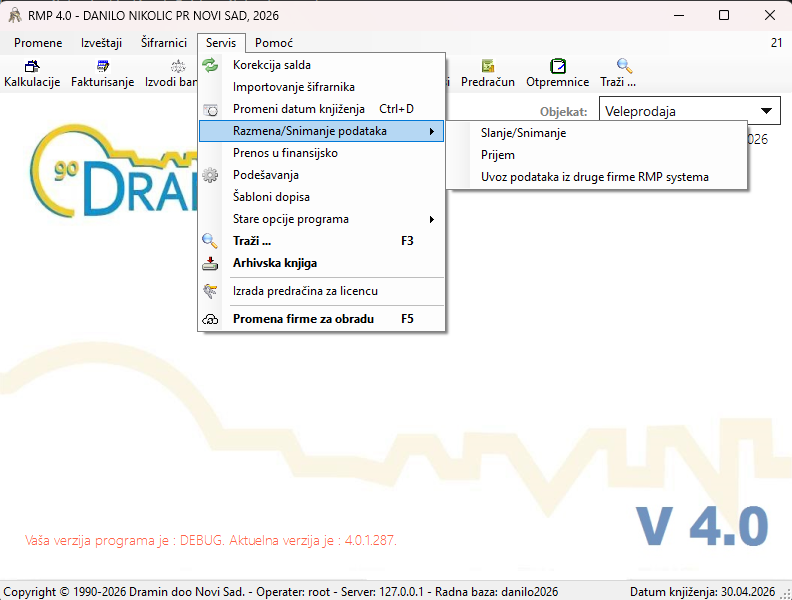Viewport: 792px width, 600px height.
Task: Click the Traži magnifier toolbar icon
Action: pos(624,66)
